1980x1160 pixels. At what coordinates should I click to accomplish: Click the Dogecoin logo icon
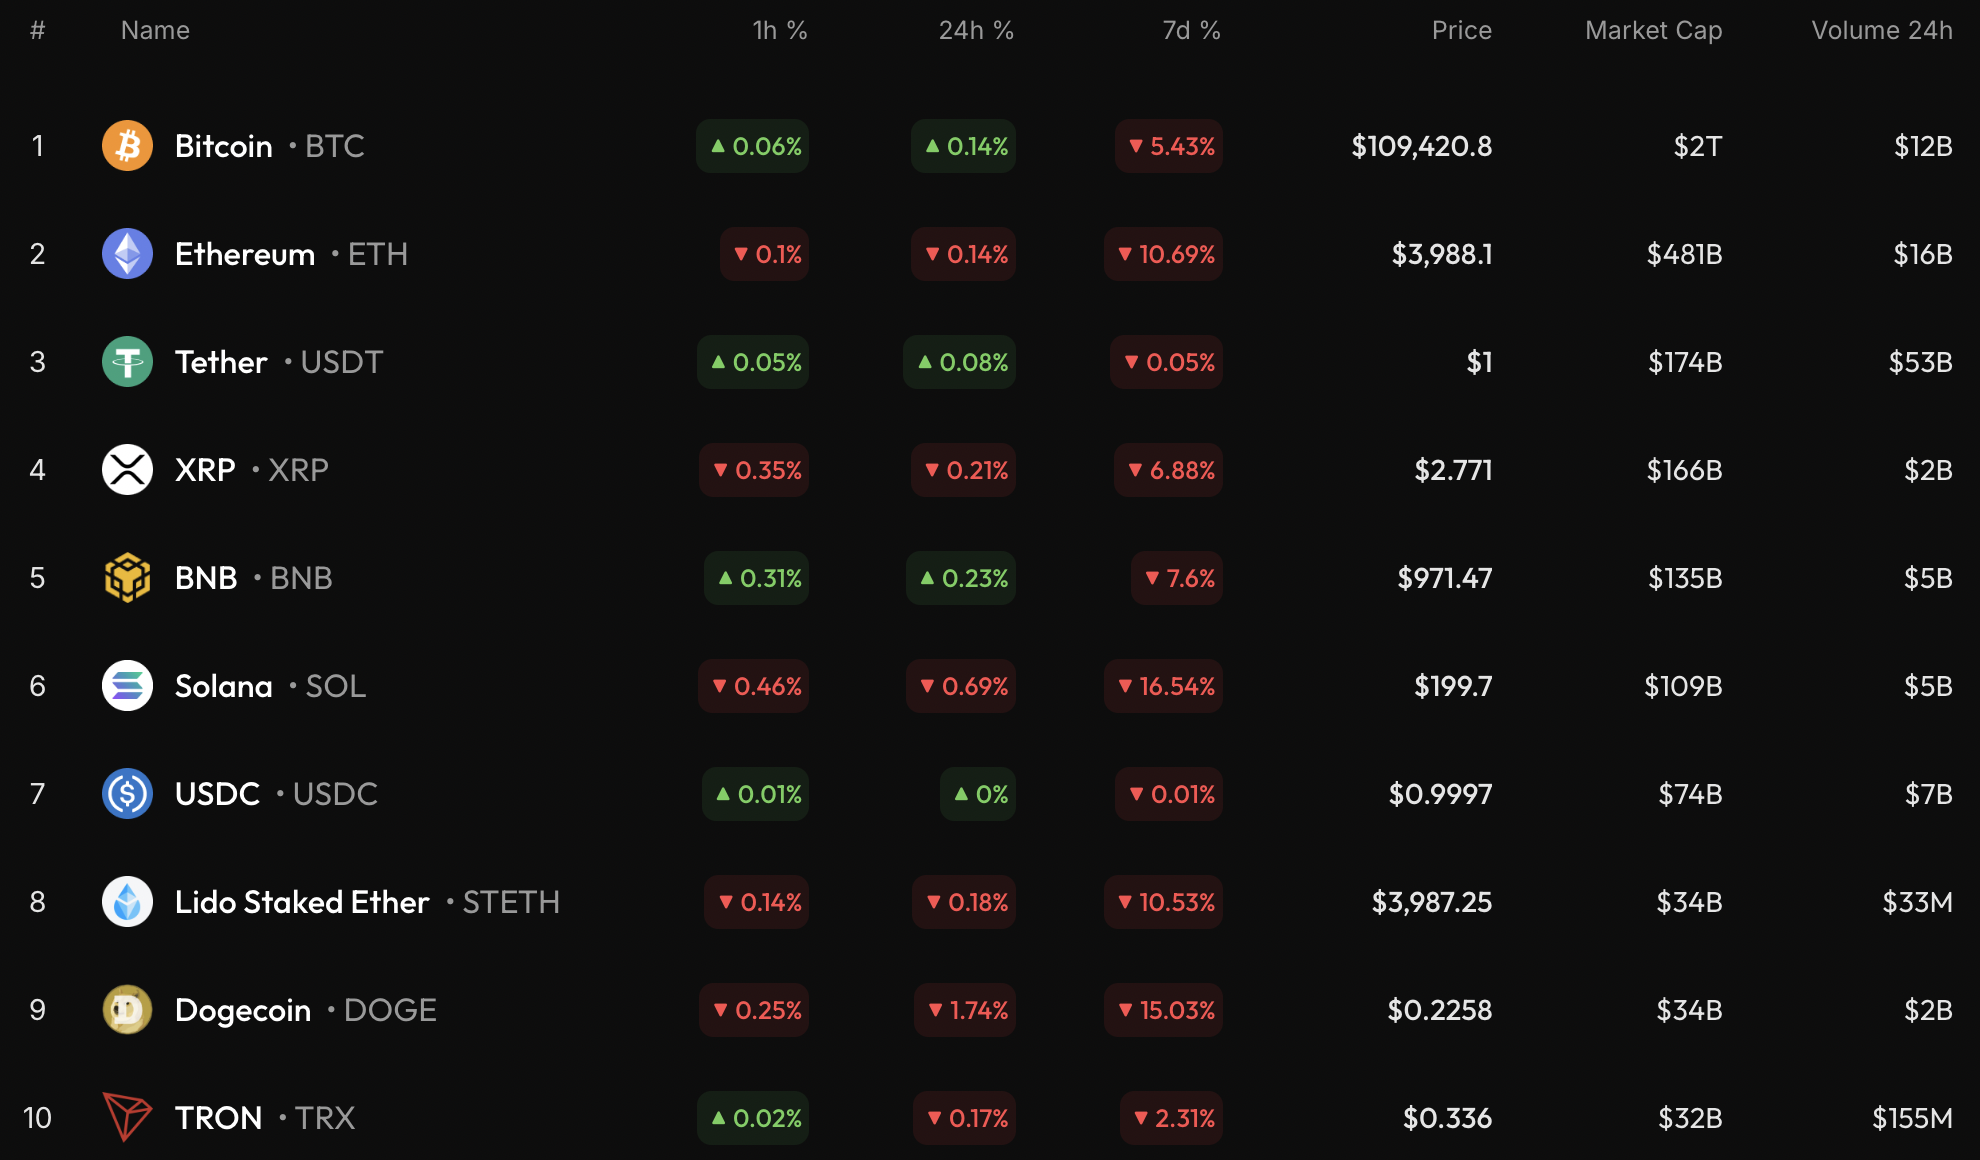[127, 1010]
